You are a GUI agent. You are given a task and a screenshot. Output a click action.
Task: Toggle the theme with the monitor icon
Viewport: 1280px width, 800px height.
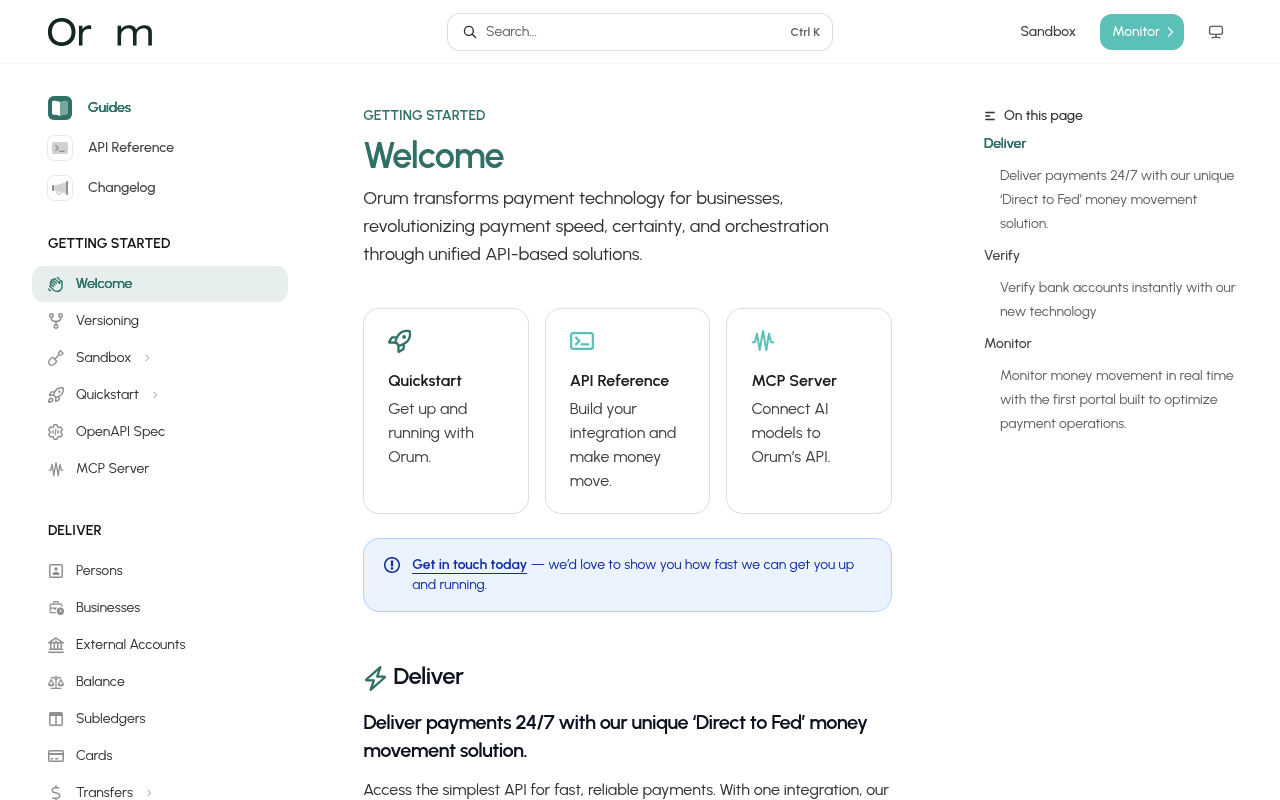pyautogui.click(x=1216, y=32)
